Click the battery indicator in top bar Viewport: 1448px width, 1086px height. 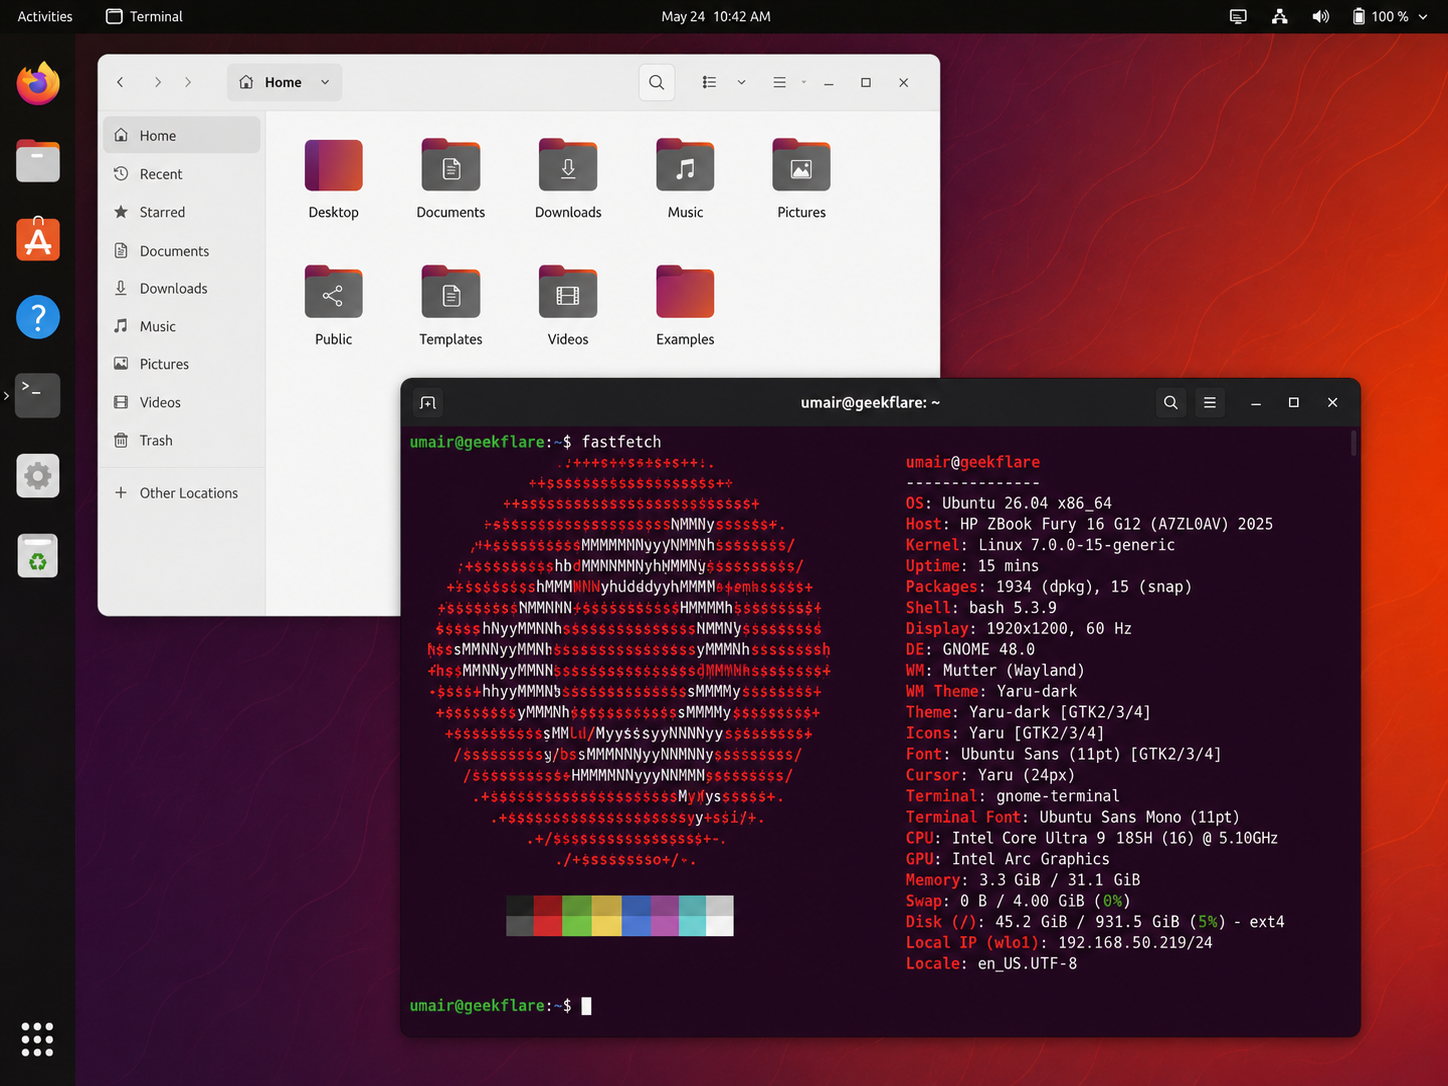pyautogui.click(x=1380, y=16)
